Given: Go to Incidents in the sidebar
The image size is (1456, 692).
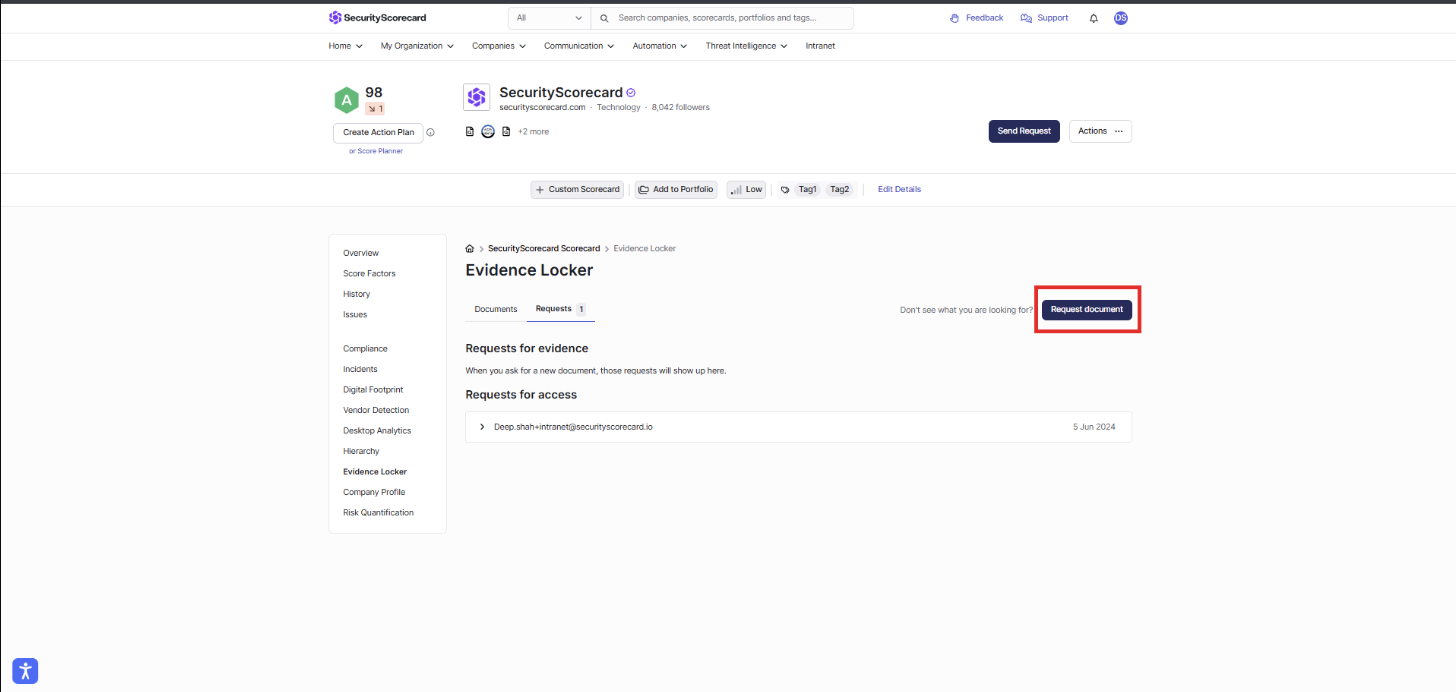Looking at the screenshot, I should click(360, 369).
